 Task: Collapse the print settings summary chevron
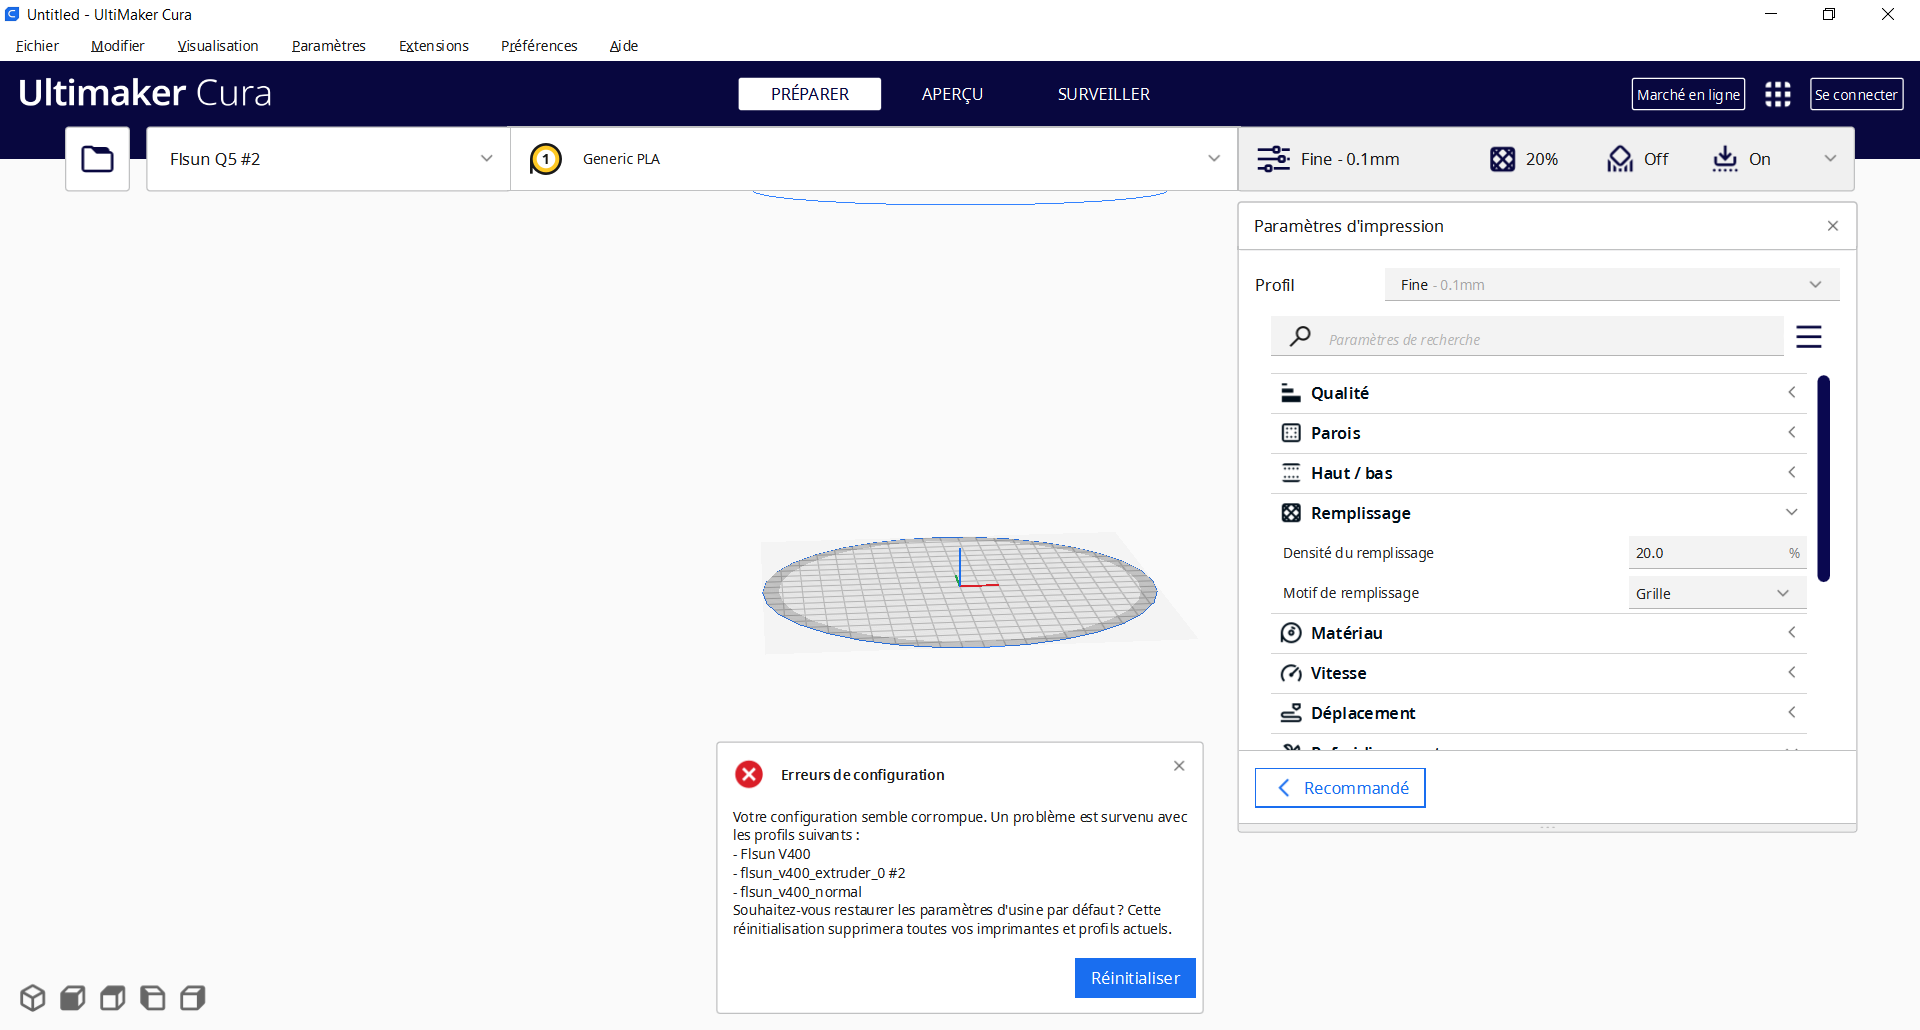1830,159
